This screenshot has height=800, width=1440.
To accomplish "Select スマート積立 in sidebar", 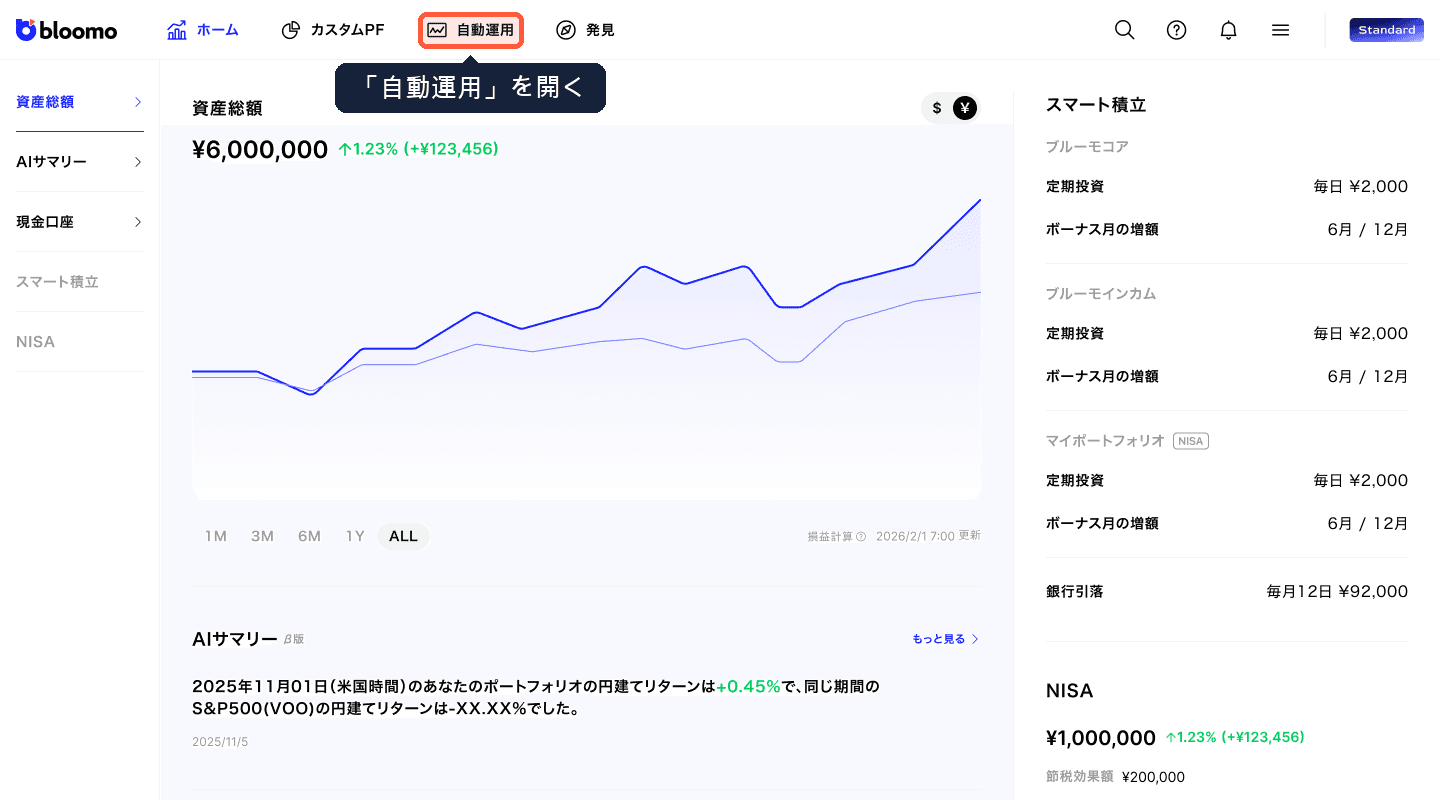I will click(80, 282).
